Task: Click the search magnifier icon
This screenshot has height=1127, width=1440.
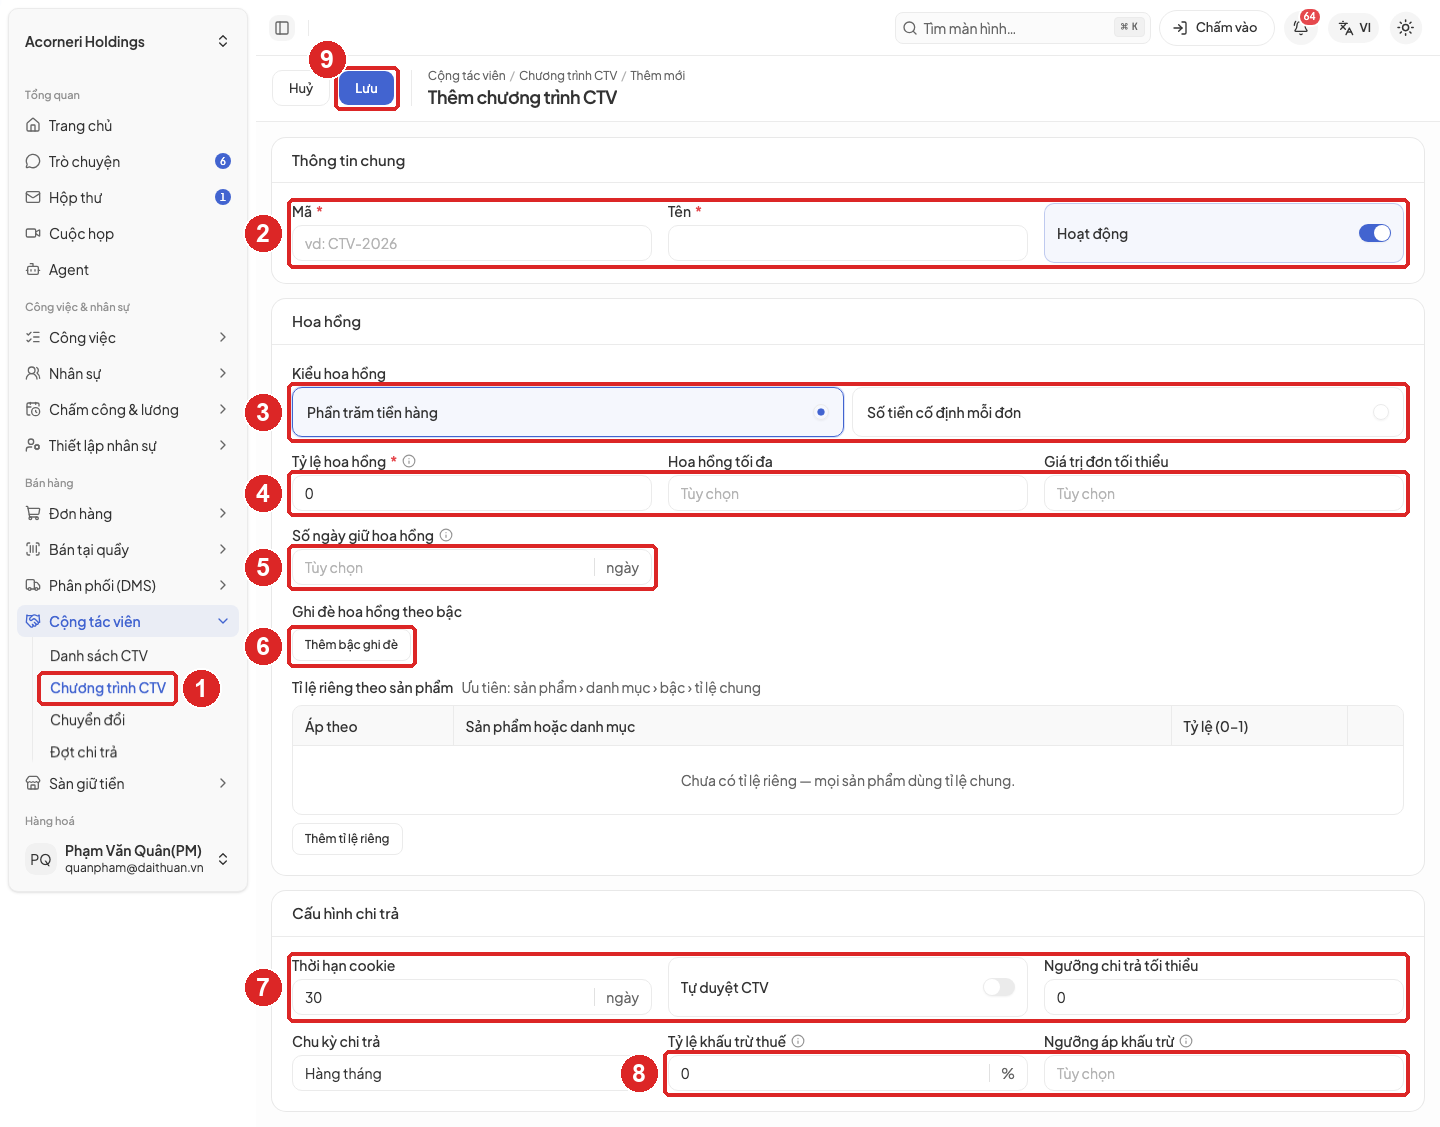Action: click(910, 28)
